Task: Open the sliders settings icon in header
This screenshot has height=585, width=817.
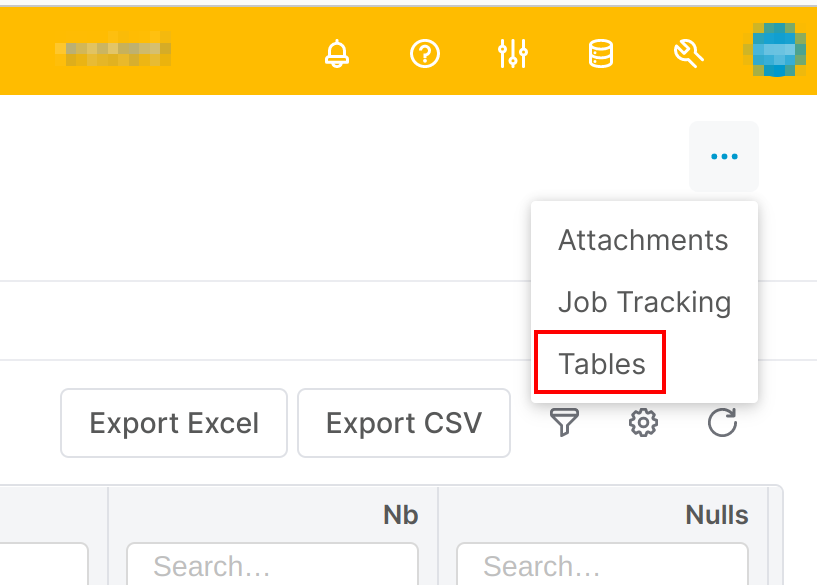Action: point(512,54)
